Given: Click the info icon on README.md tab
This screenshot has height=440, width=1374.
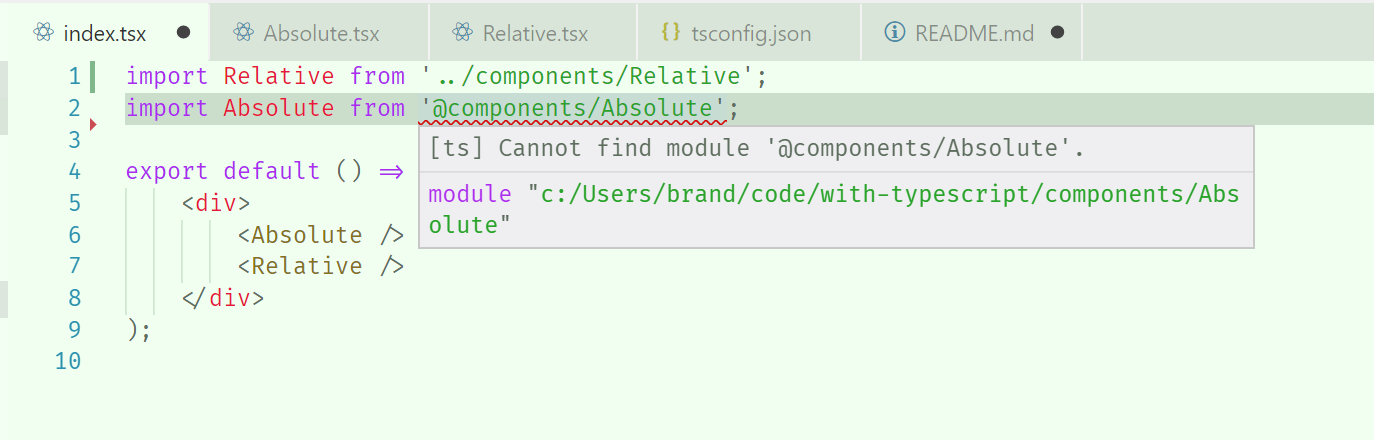Looking at the screenshot, I should point(895,33).
